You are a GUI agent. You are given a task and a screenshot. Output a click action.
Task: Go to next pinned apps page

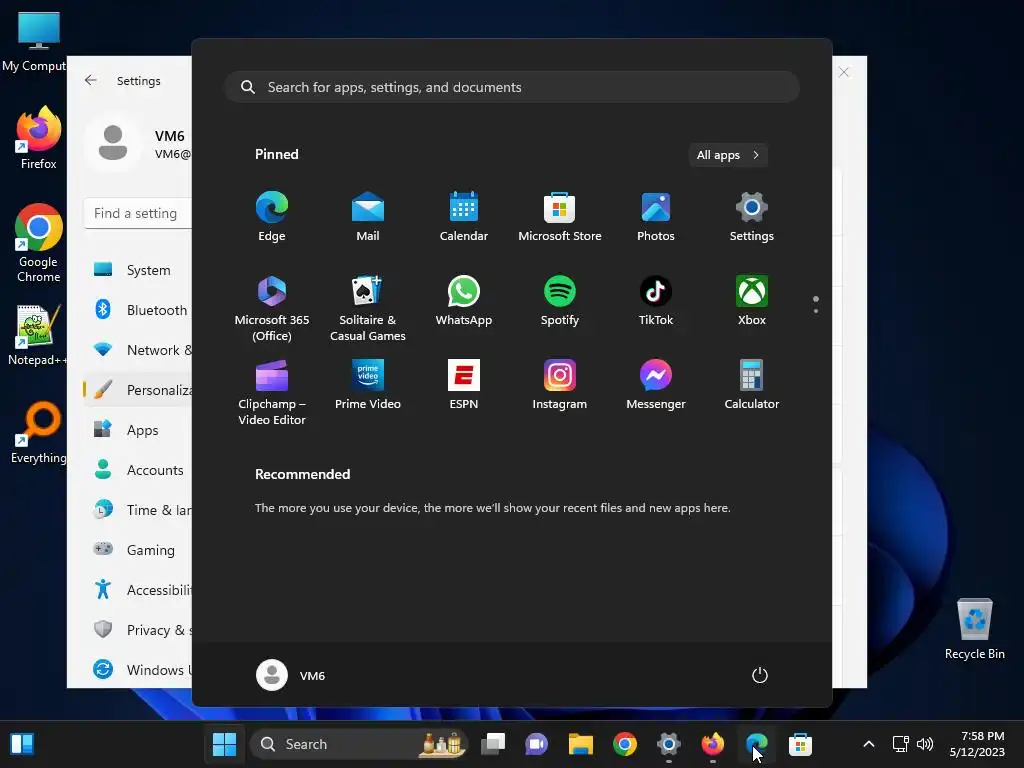coord(816,310)
